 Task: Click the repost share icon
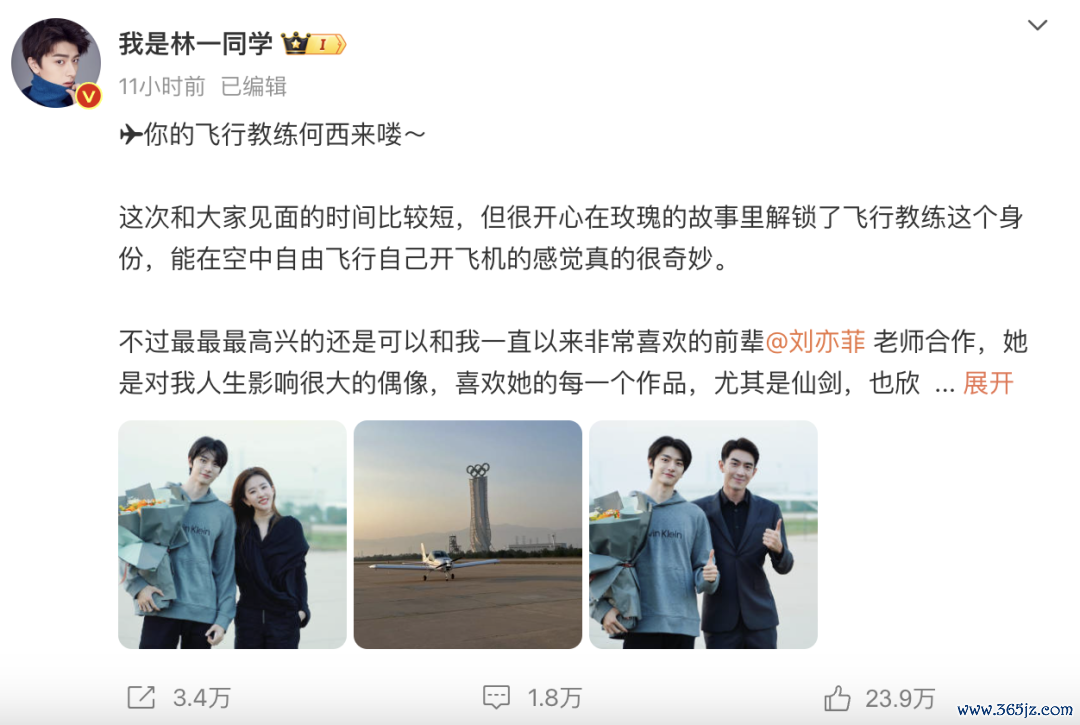141,697
